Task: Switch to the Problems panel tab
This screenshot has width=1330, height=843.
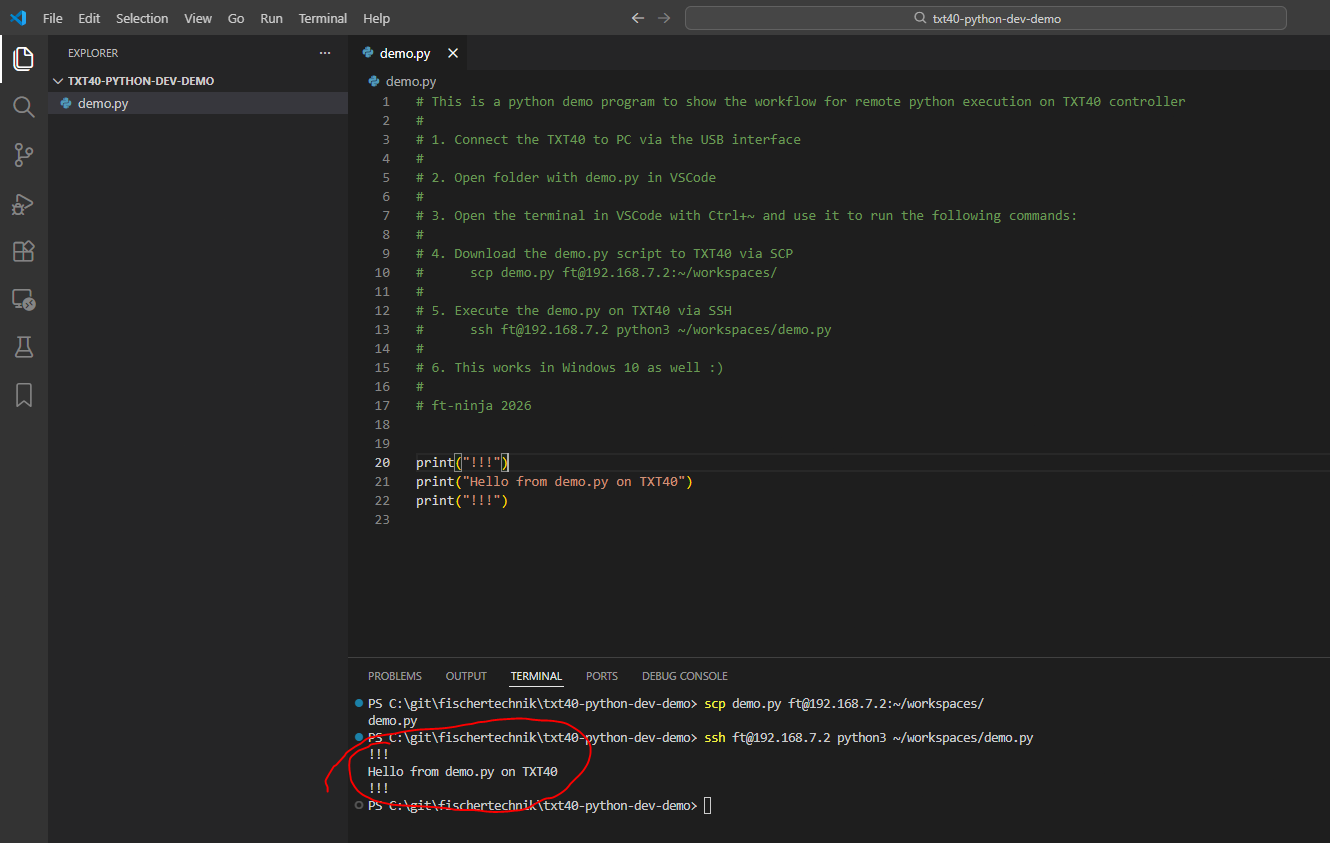Action: [394, 676]
